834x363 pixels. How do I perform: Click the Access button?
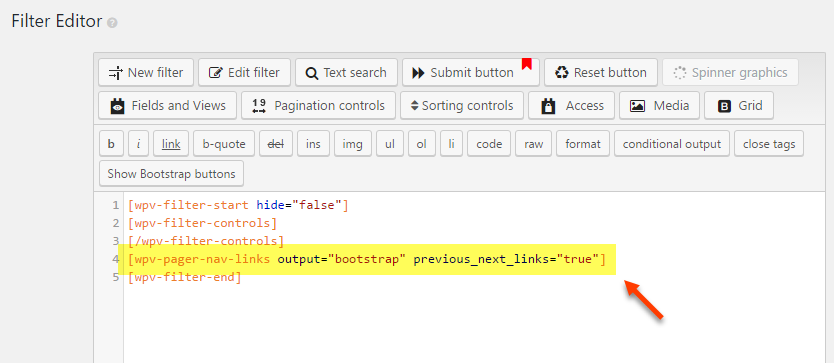point(571,105)
